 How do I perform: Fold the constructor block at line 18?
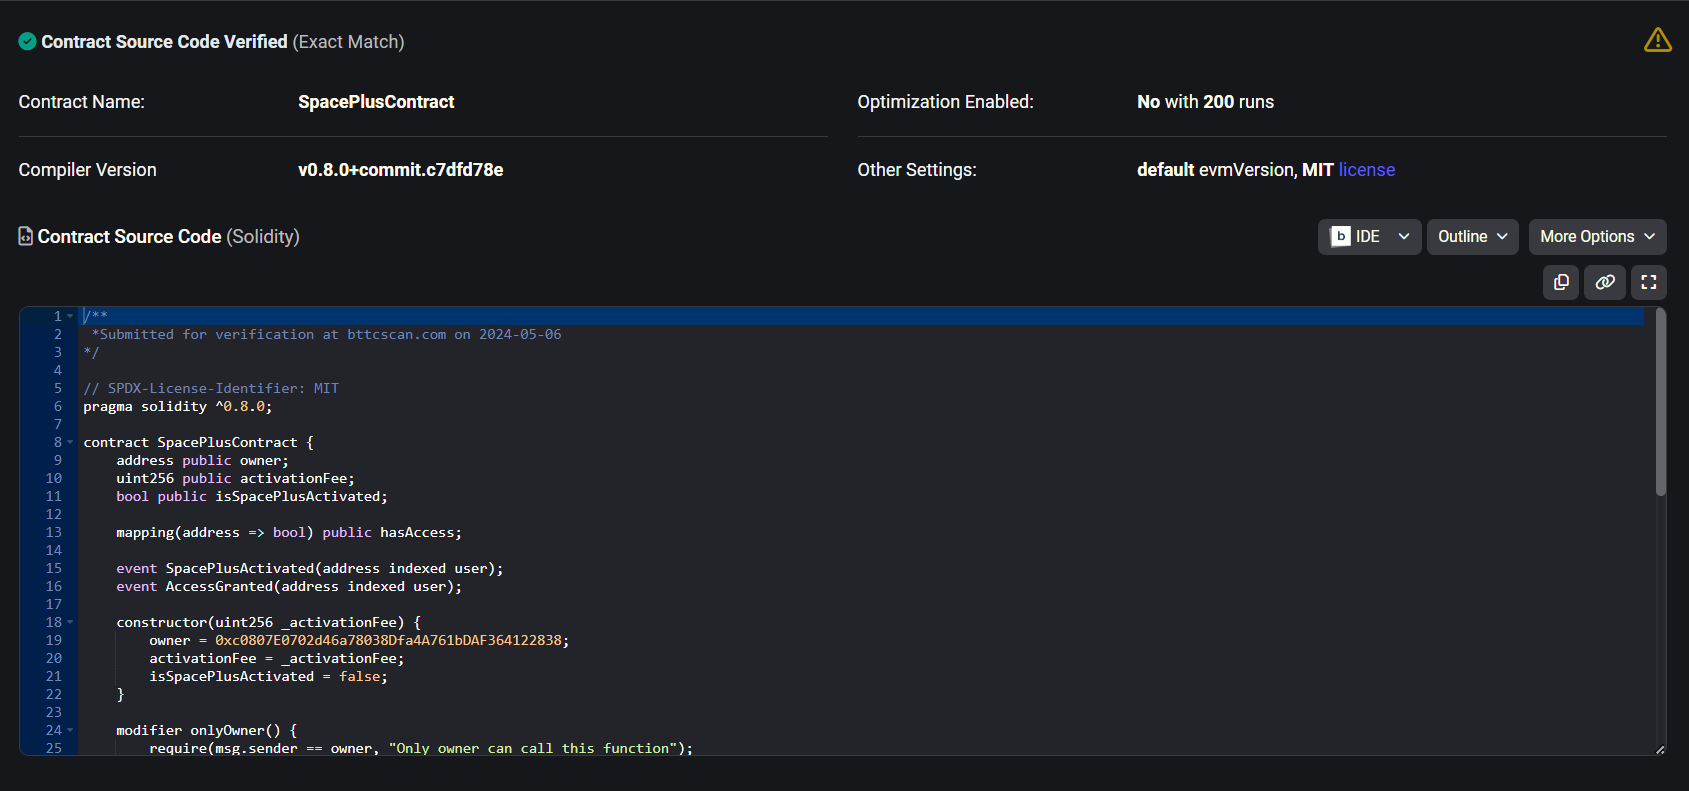70,623
